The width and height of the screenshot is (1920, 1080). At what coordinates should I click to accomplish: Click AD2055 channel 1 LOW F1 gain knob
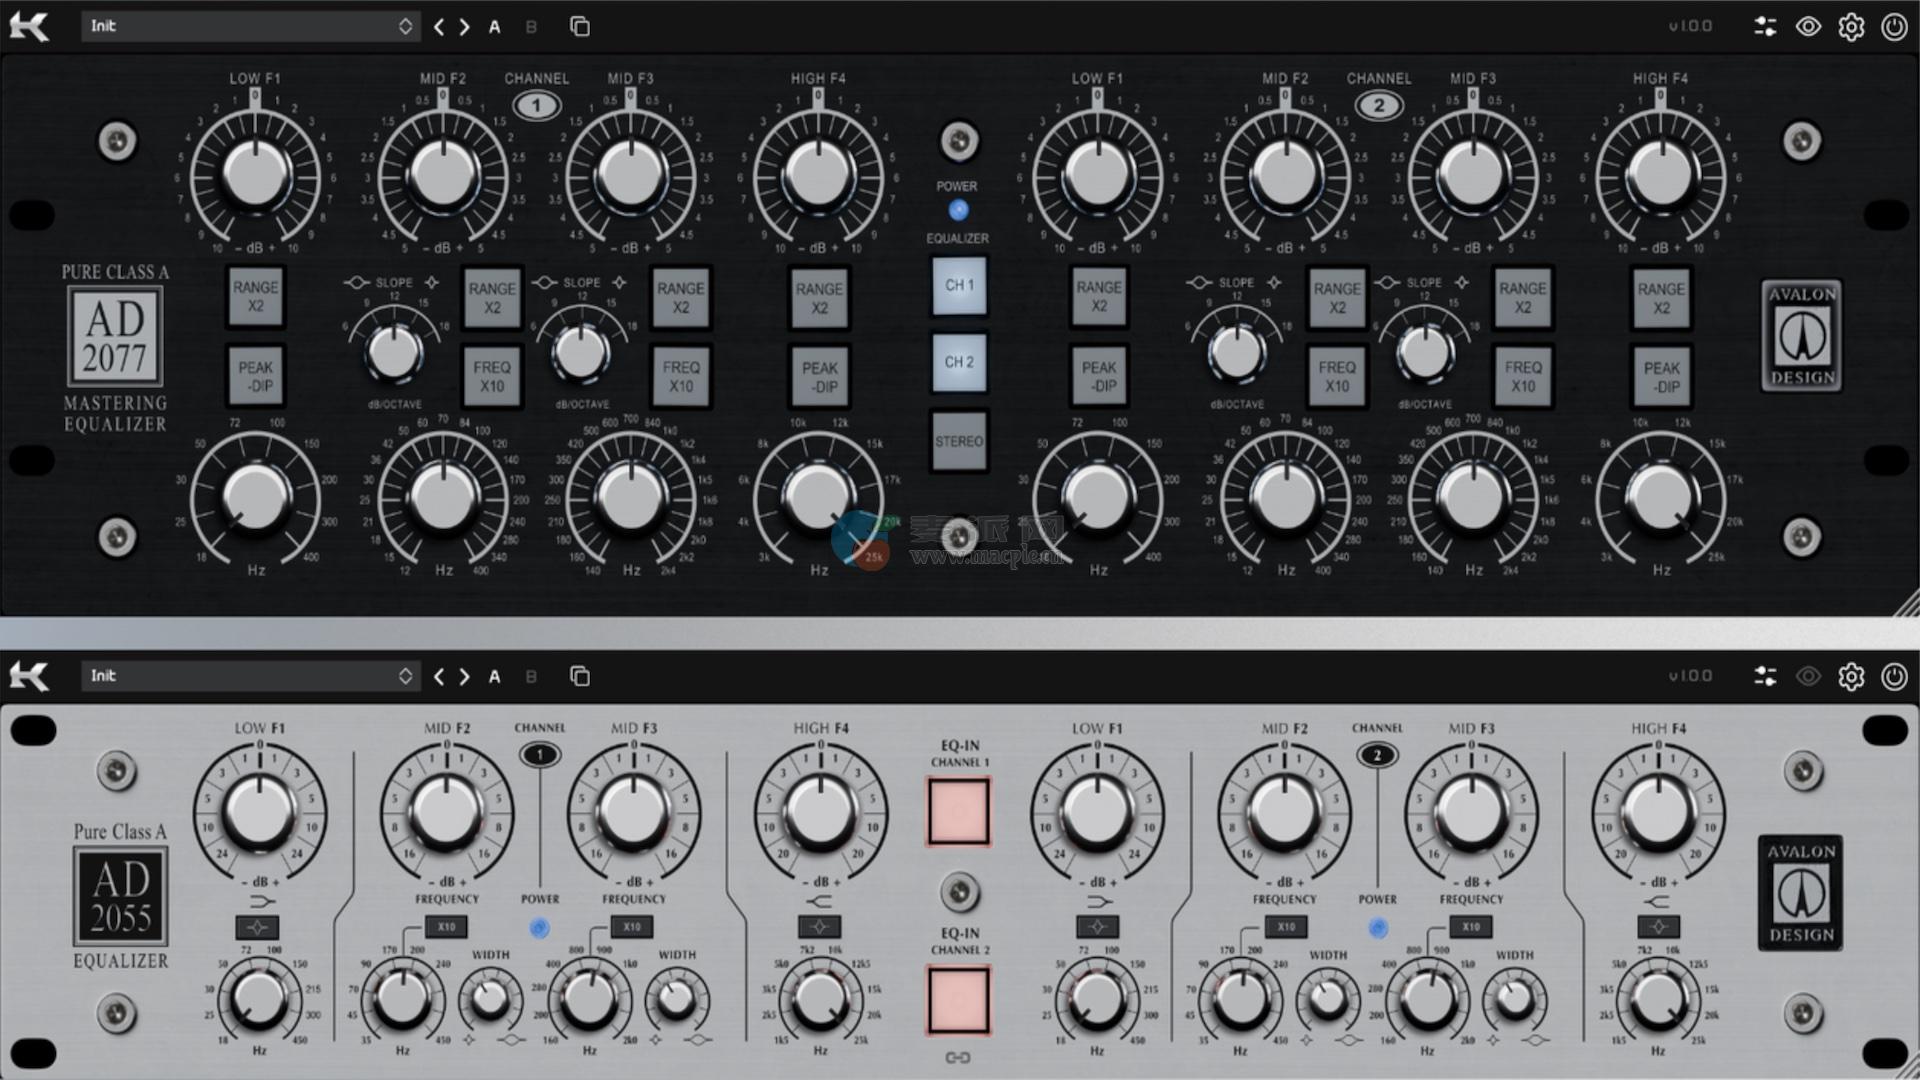tap(260, 811)
